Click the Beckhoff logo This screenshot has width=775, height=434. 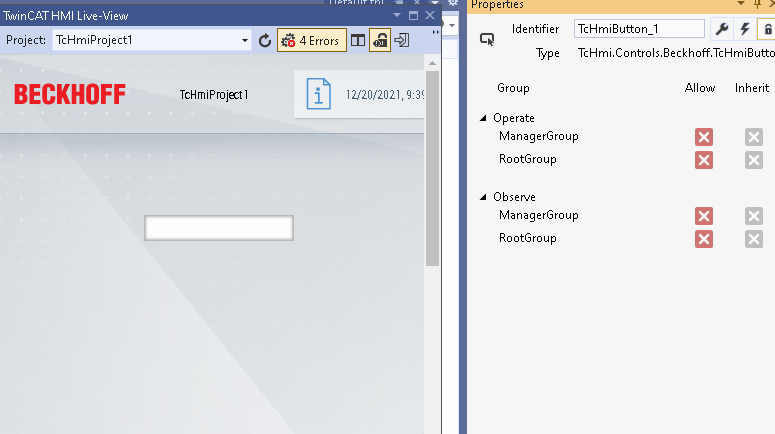click(70, 94)
